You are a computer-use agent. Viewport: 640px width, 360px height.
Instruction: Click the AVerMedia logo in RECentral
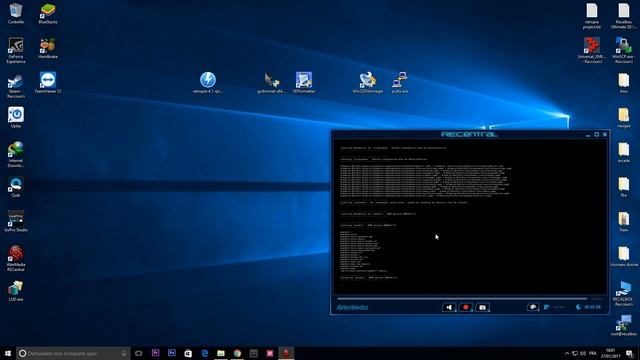(x=352, y=307)
